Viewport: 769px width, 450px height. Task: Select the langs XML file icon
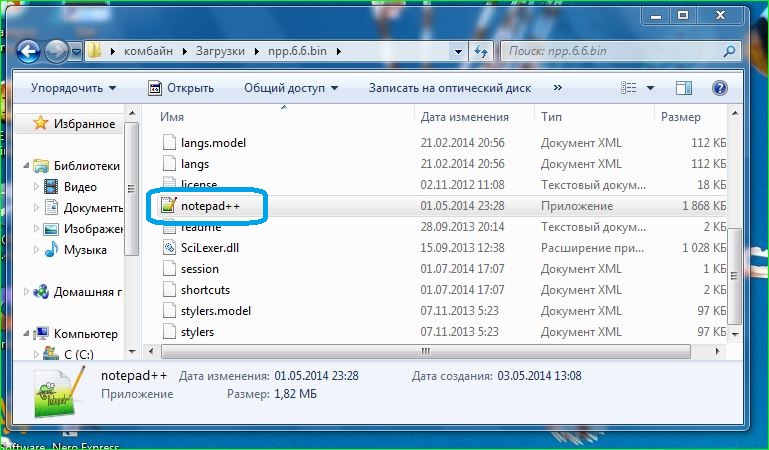tap(169, 164)
